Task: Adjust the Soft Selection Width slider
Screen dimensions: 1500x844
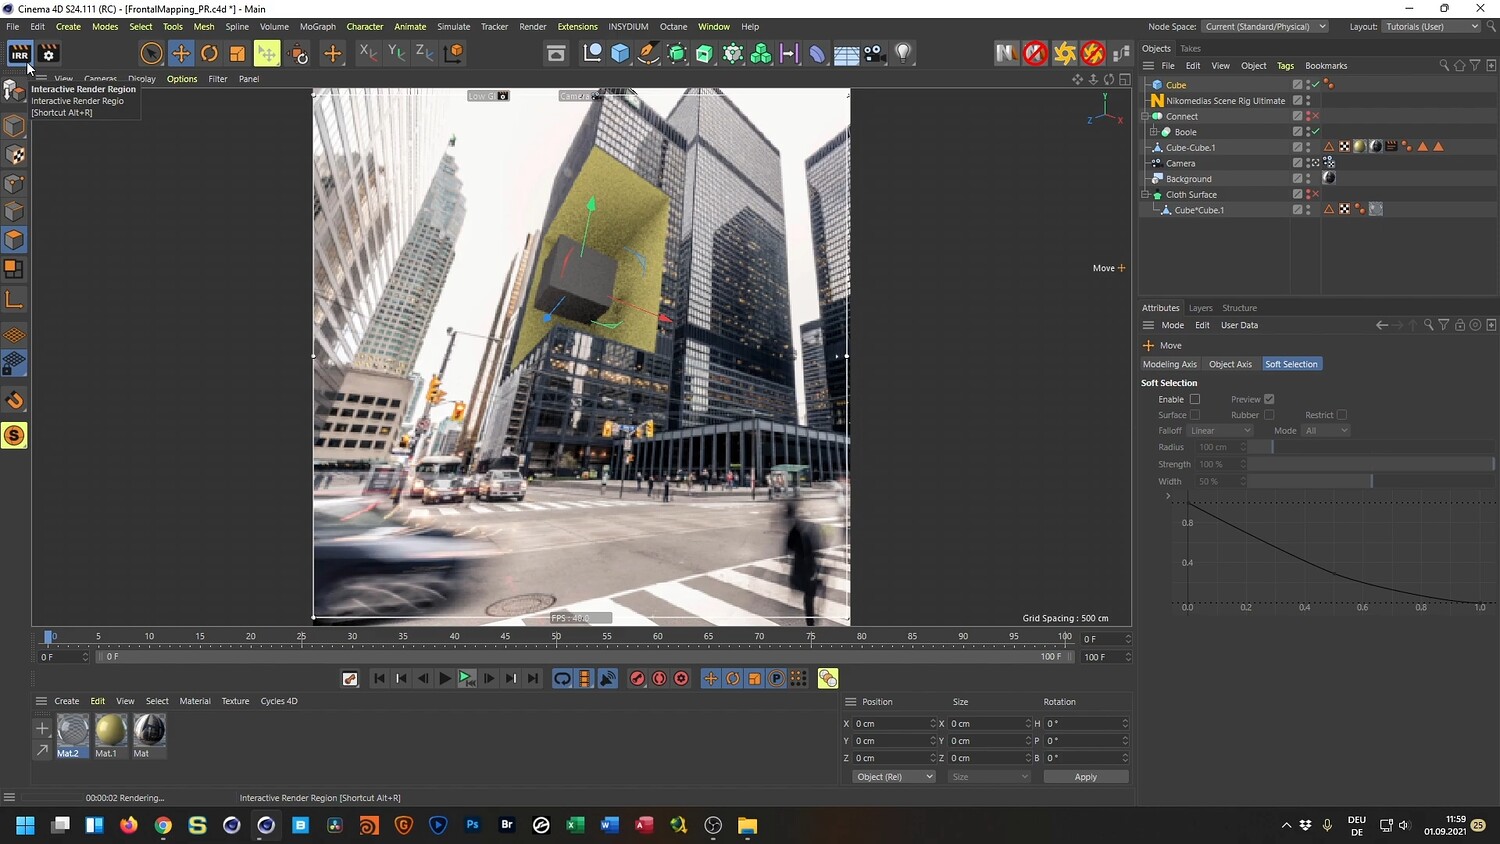Action: pyautogui.click(x=1371, y=481)
